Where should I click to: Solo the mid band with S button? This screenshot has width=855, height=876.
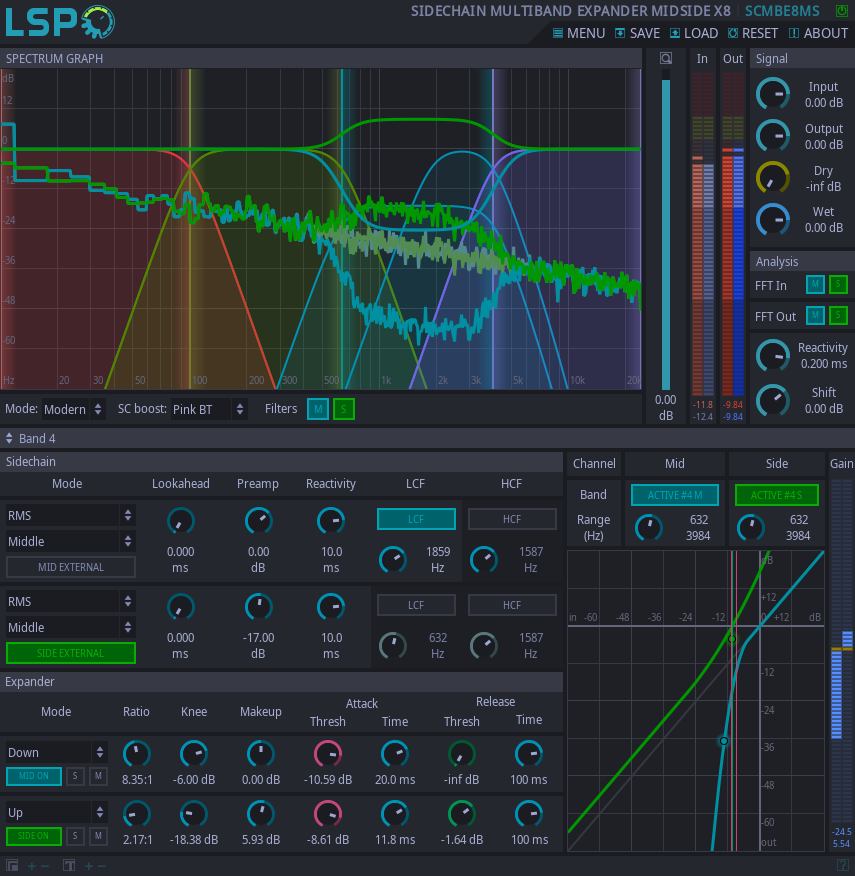[75, 776]
